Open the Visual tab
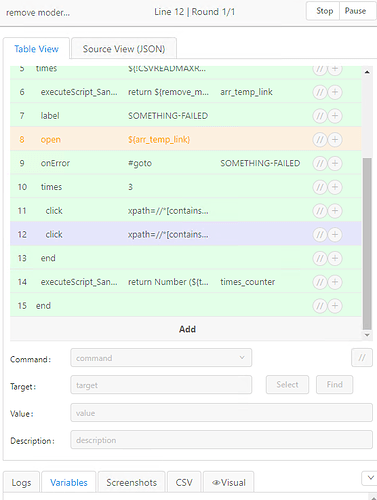This screenshot has height=500, width=377. [229, 482]
